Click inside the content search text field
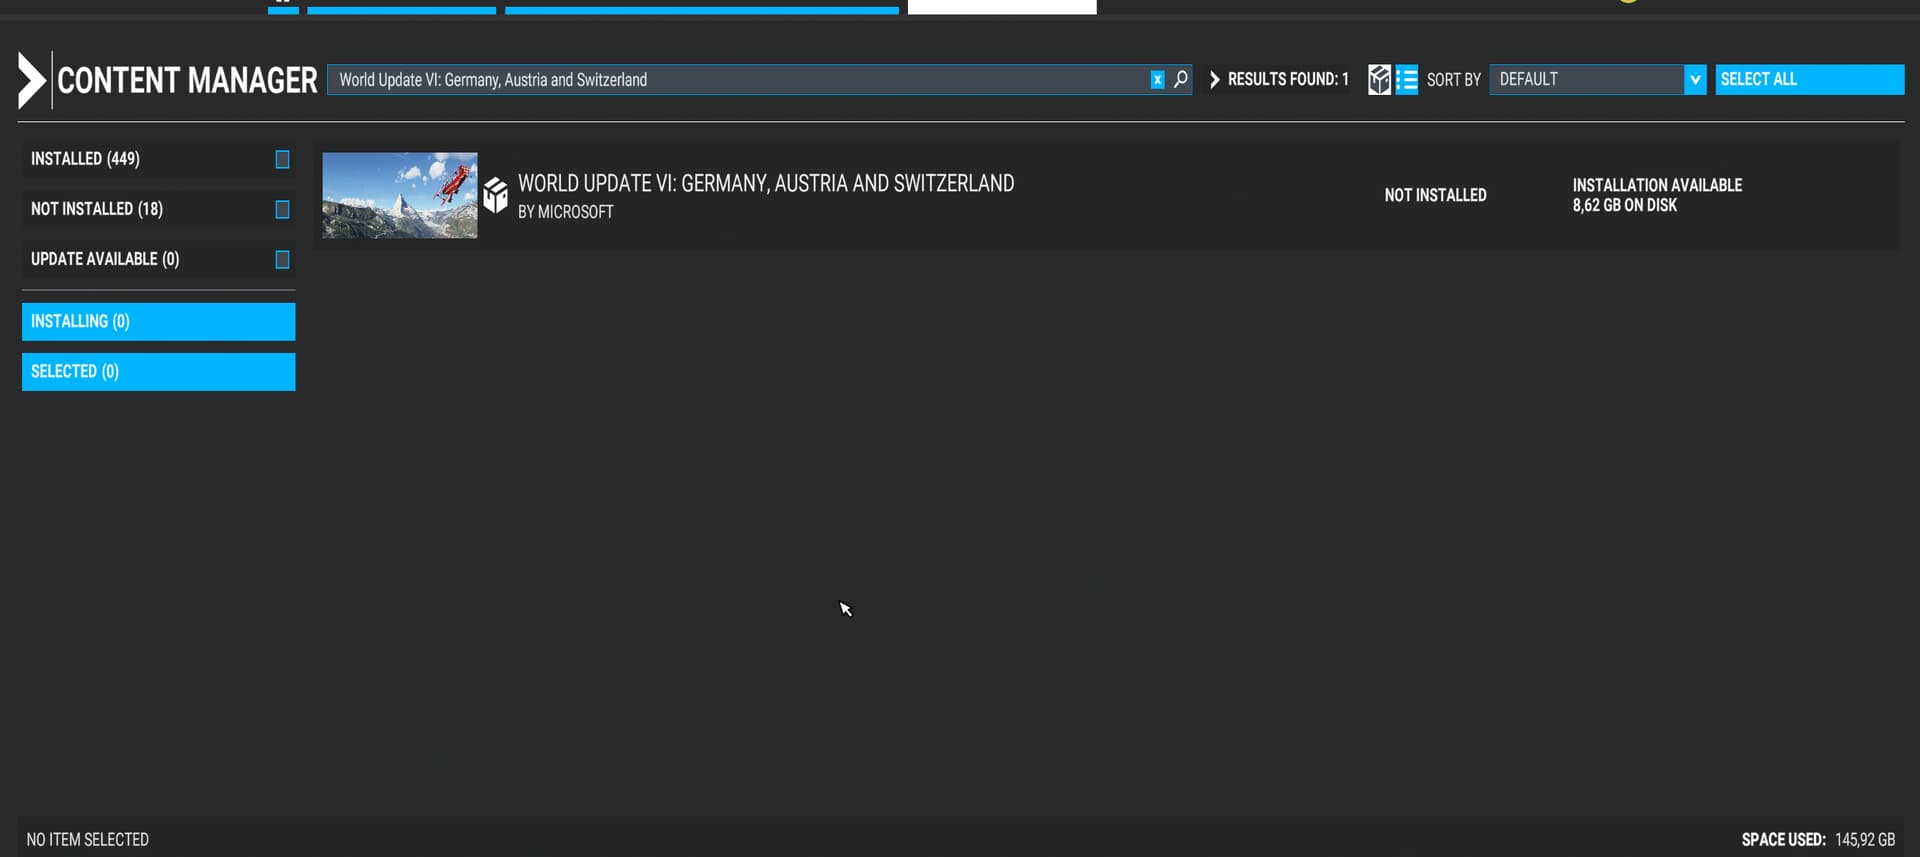 (x=740, y=80)
